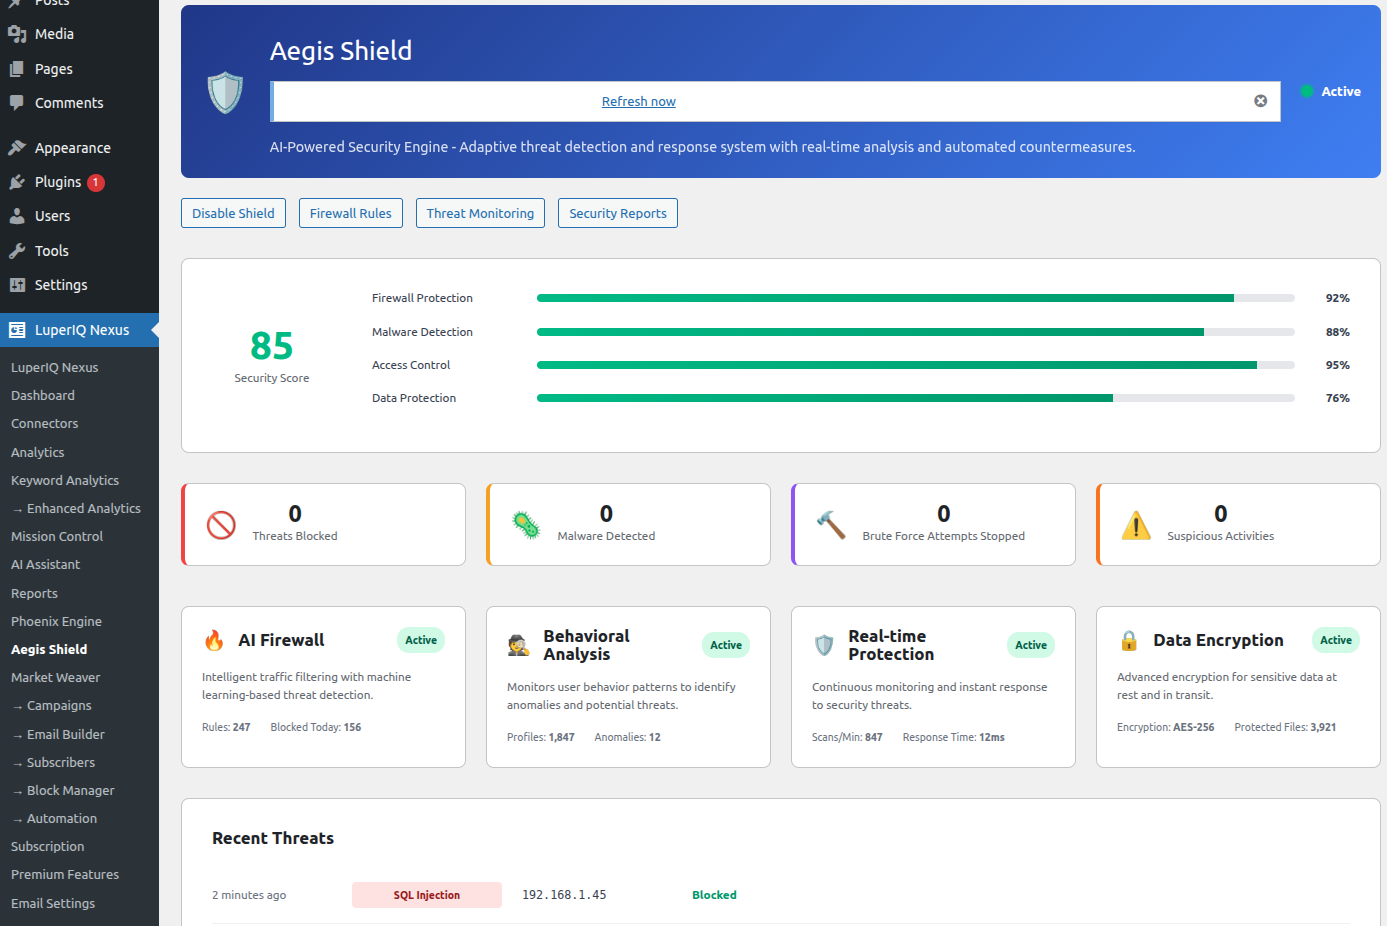
Task: Click the Aegis Shield logo icon
Action: [225, 92]
